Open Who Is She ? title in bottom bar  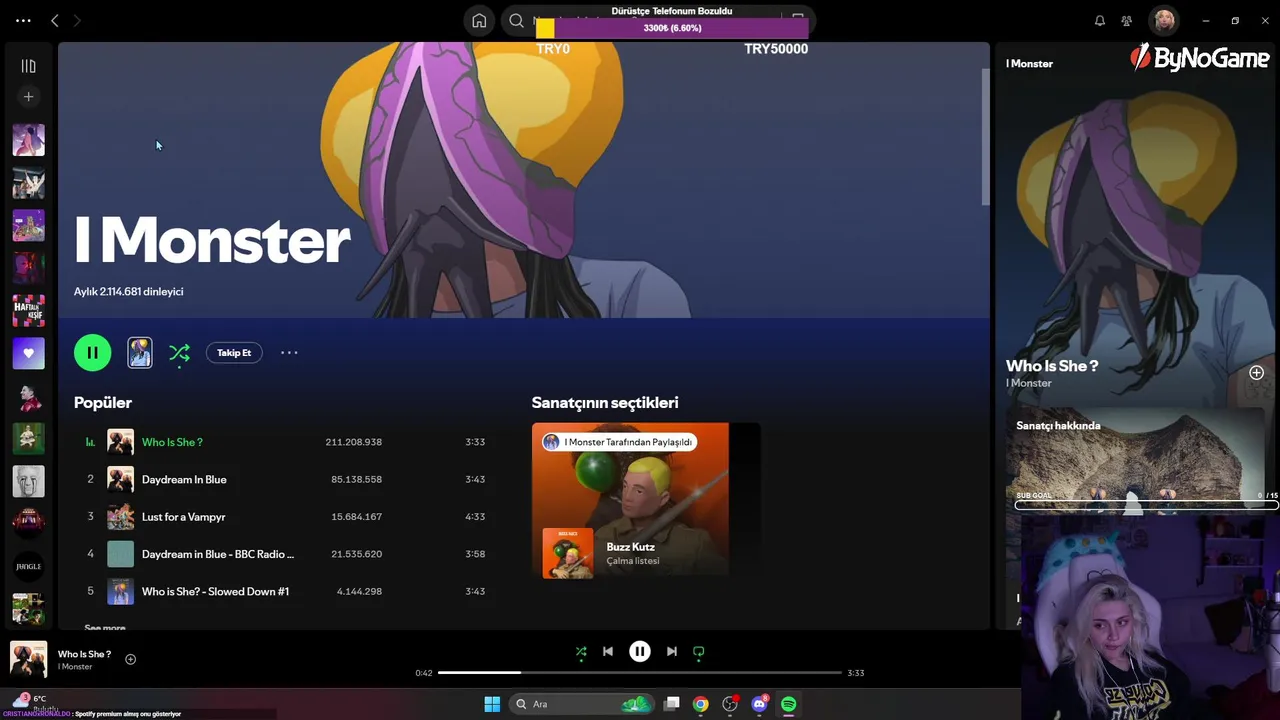[84, 654]
